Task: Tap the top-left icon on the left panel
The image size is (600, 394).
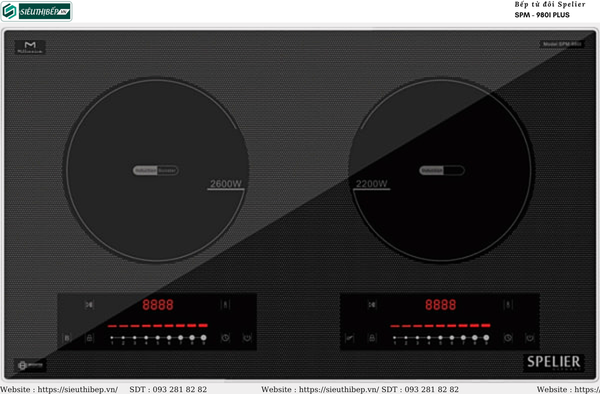Action: (x=89, y=304)
